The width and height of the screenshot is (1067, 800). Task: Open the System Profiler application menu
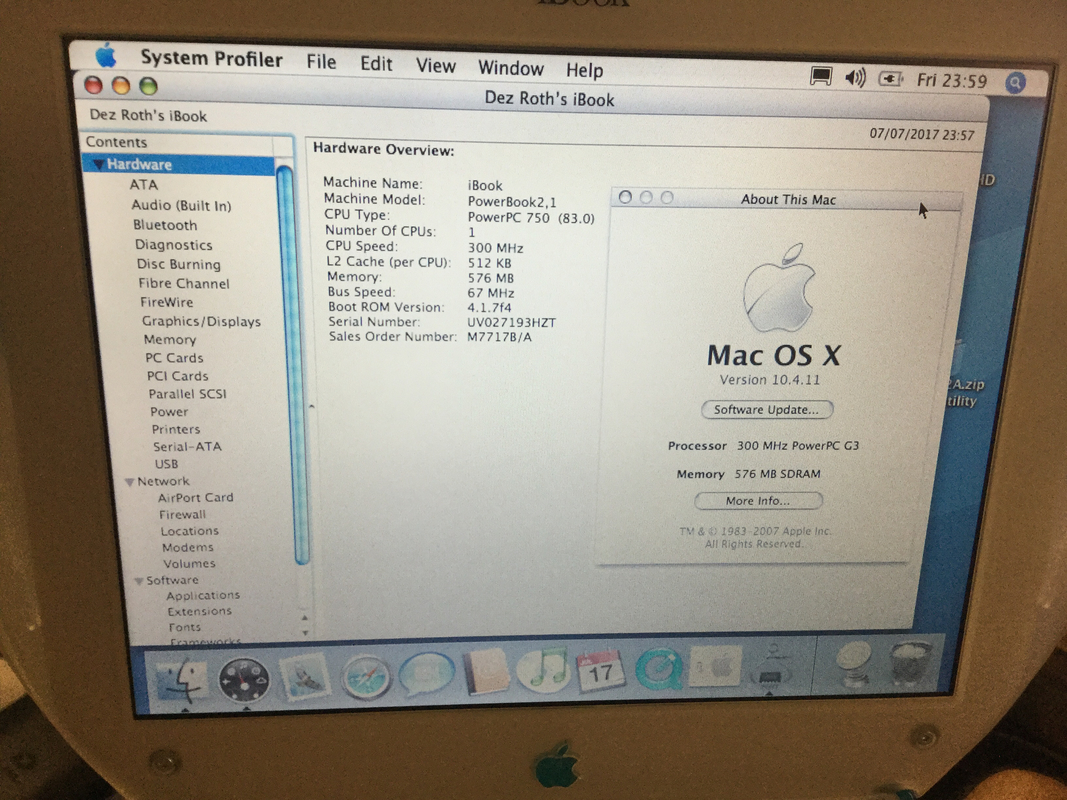[x=211, y=59]
